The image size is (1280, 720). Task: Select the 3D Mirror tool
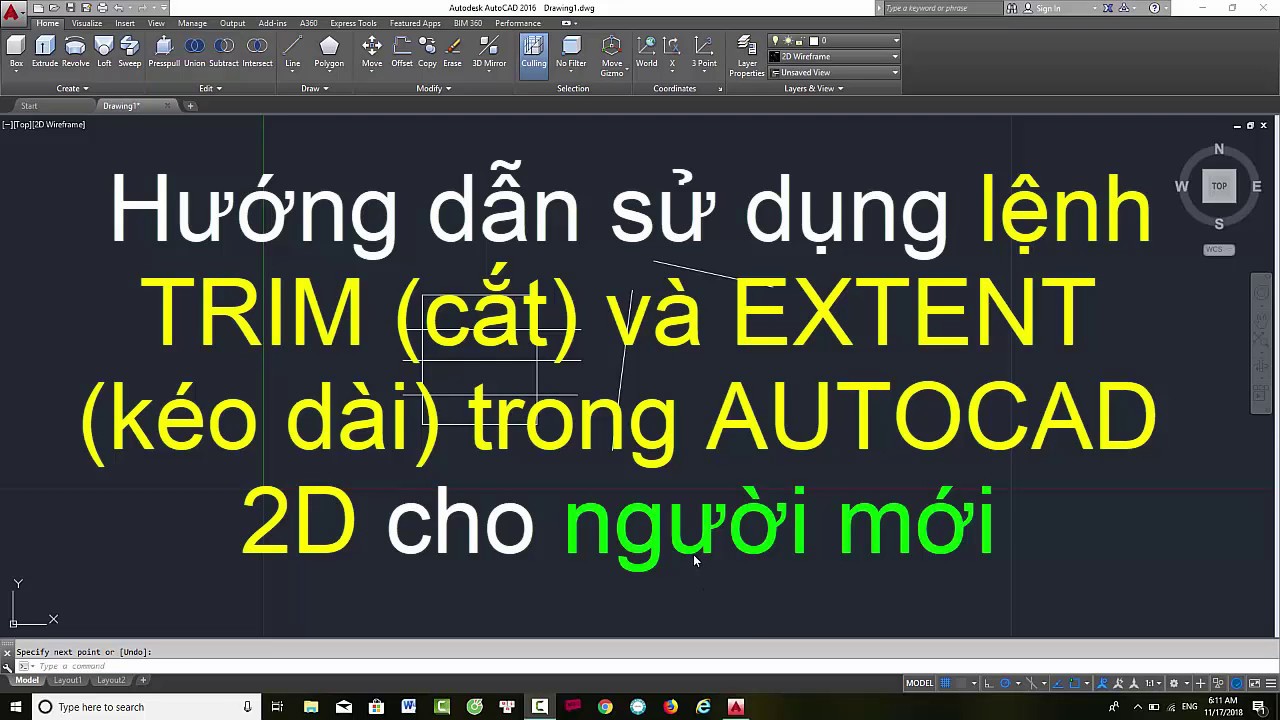(x=489, y=52)
